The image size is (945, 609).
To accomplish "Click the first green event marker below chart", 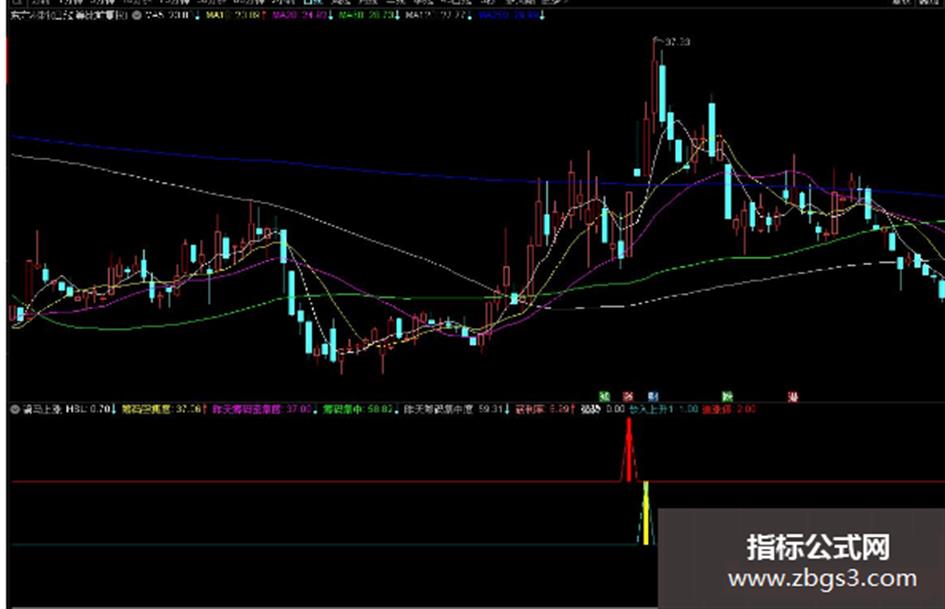I will tap(604, 396).
